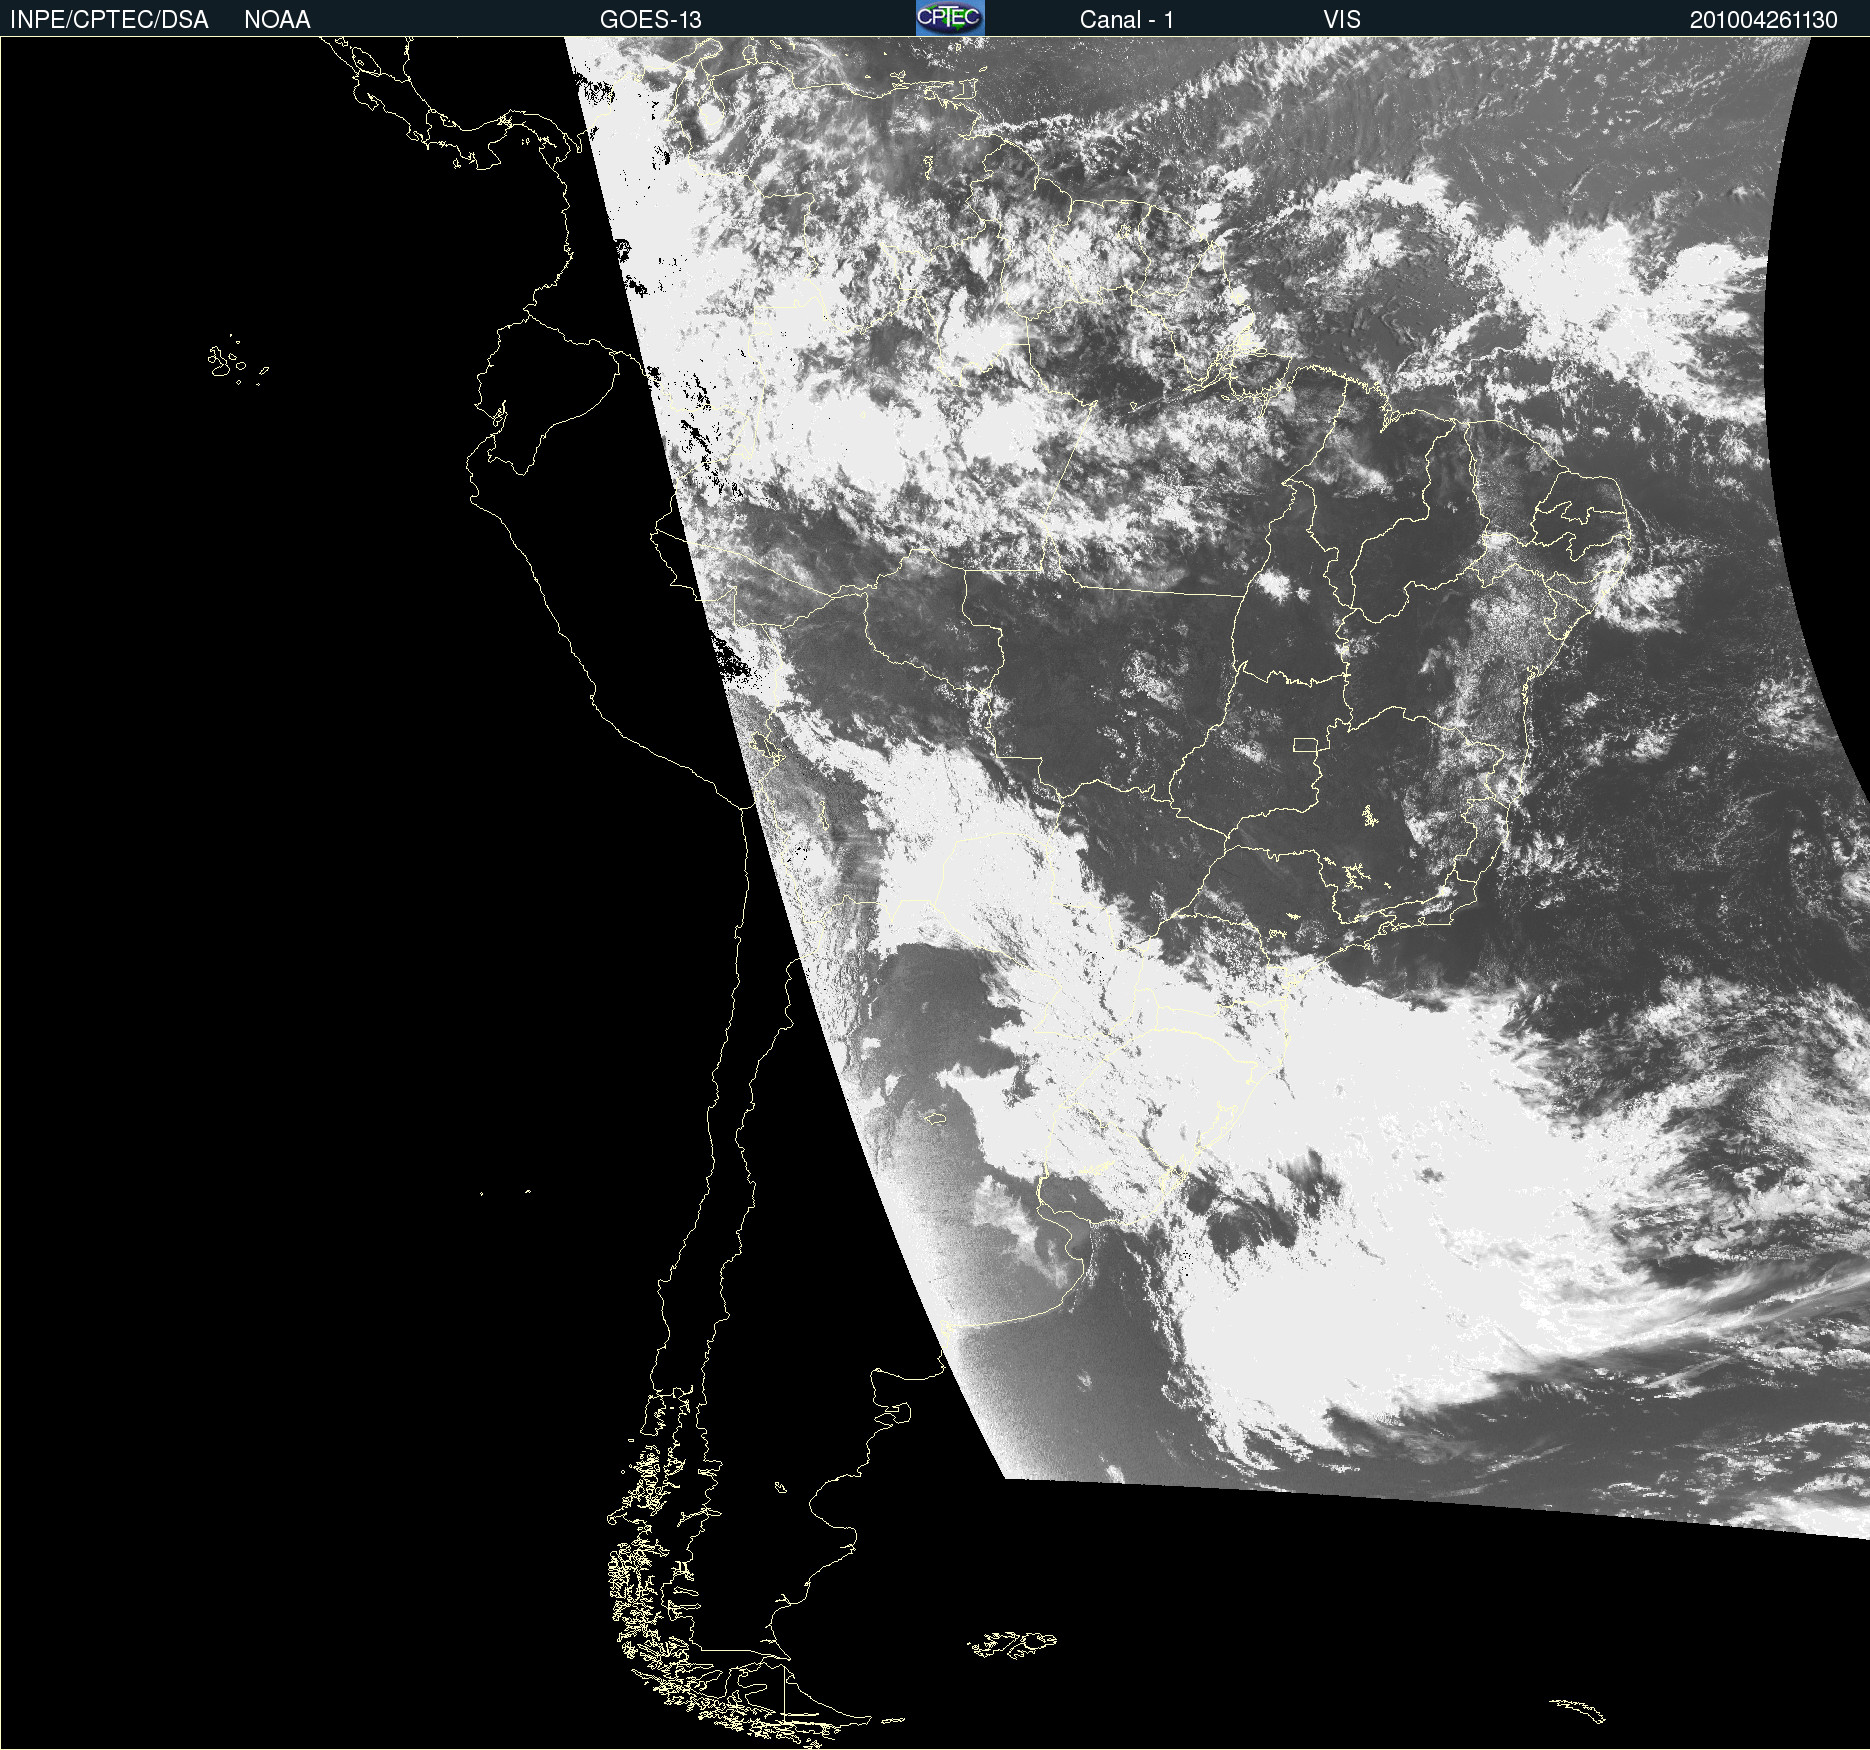Select the VIS channel label
The width and height of the screenshot is (1870, 1750).
pos(1342,20)
